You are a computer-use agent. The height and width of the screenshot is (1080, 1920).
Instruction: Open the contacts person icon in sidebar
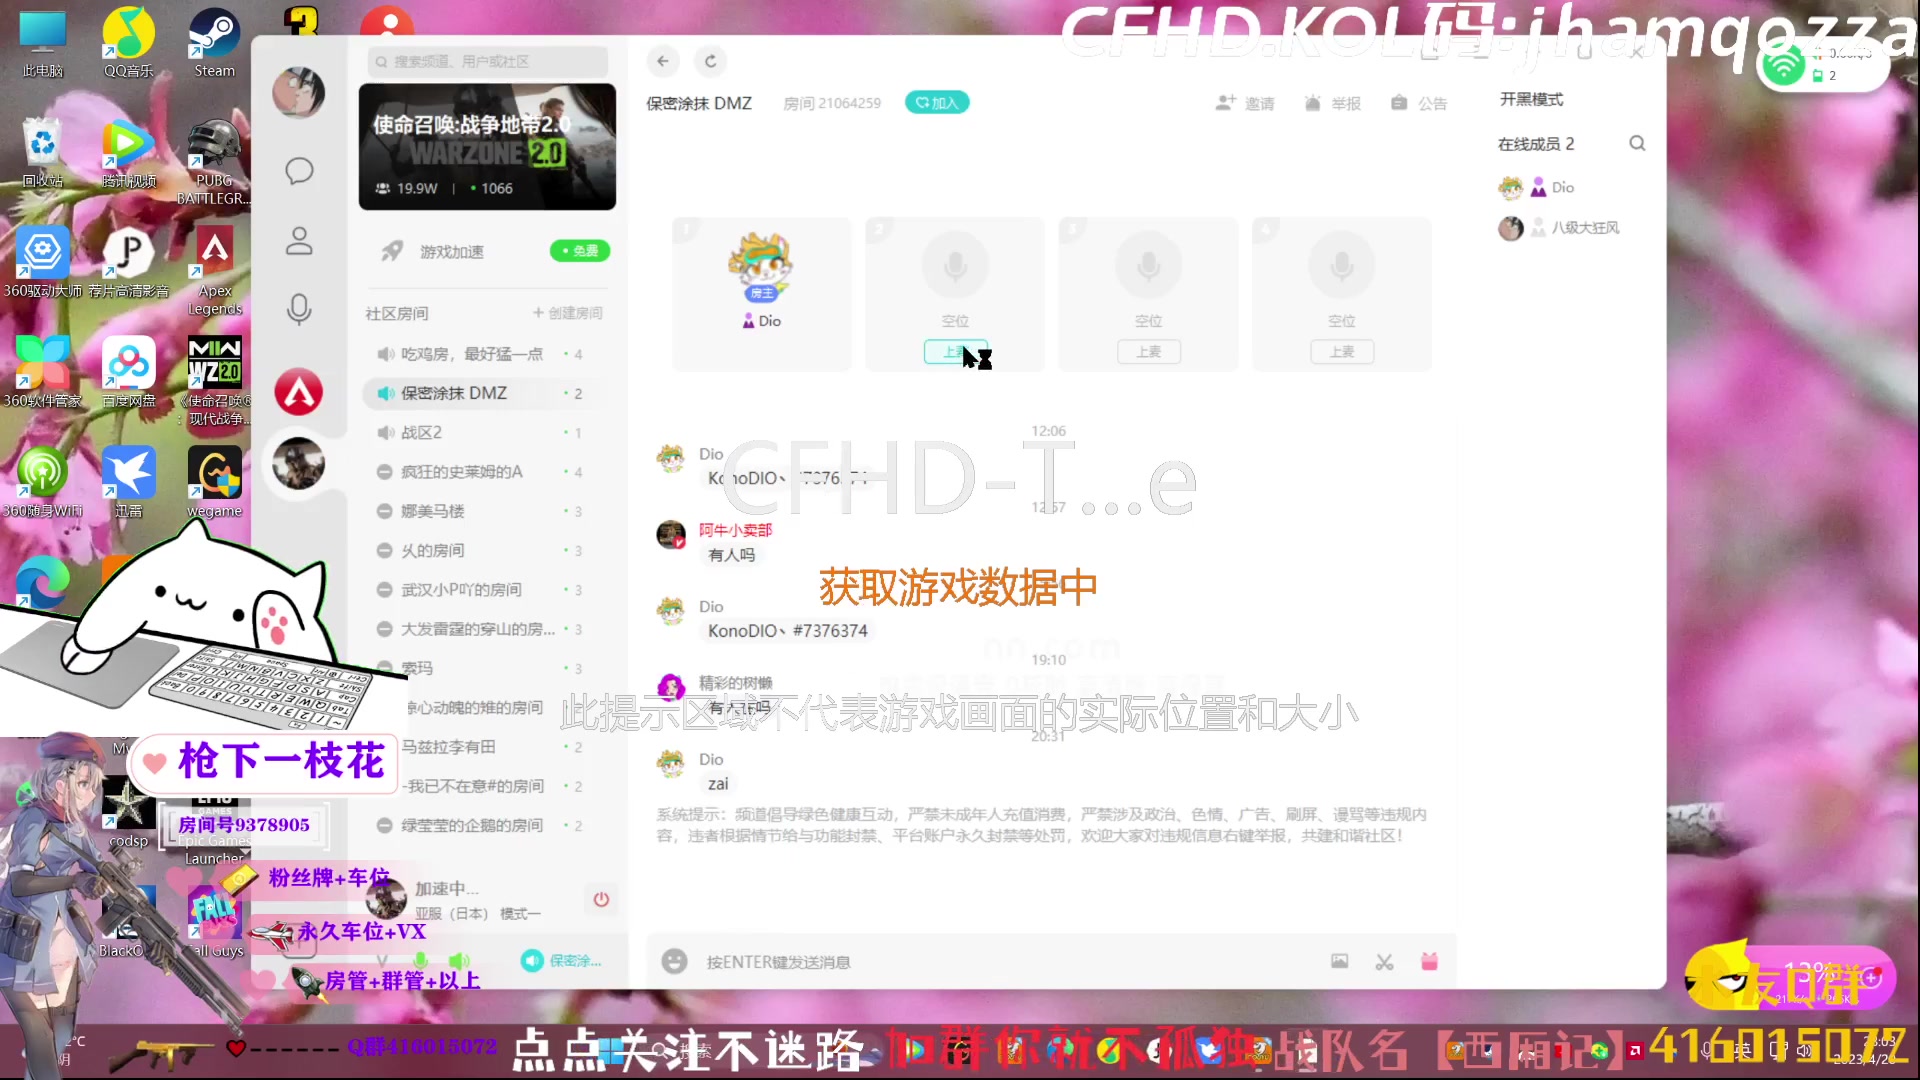tap(299, 241)
